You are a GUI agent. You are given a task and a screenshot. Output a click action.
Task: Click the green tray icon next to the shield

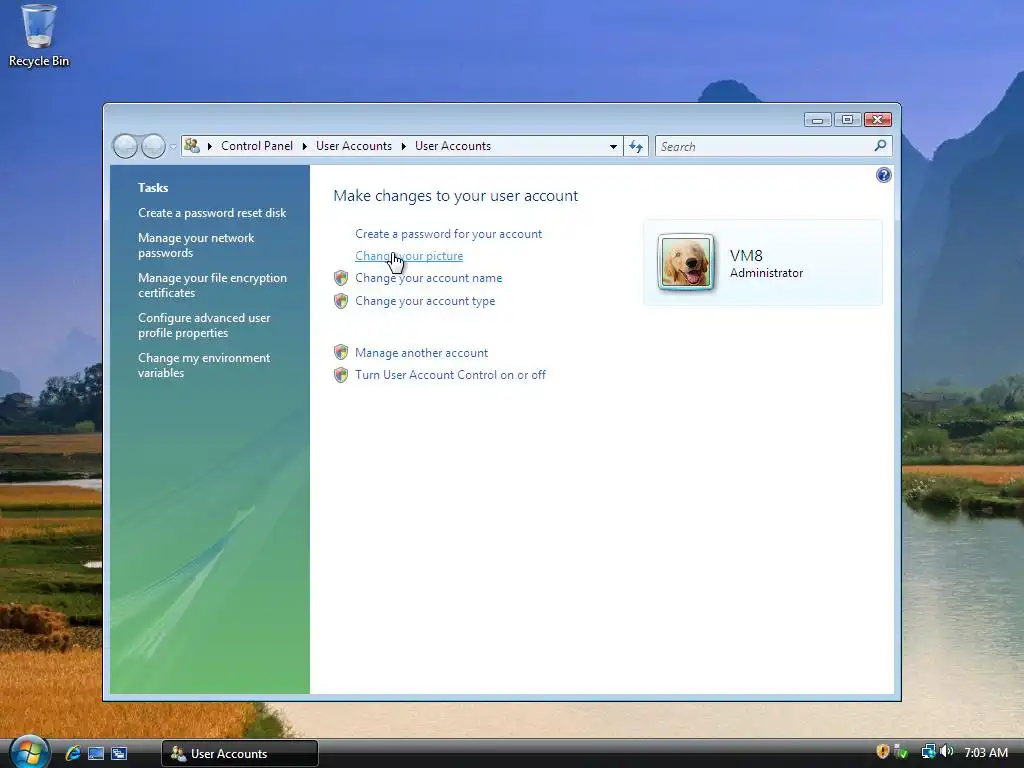click(901, 752)
